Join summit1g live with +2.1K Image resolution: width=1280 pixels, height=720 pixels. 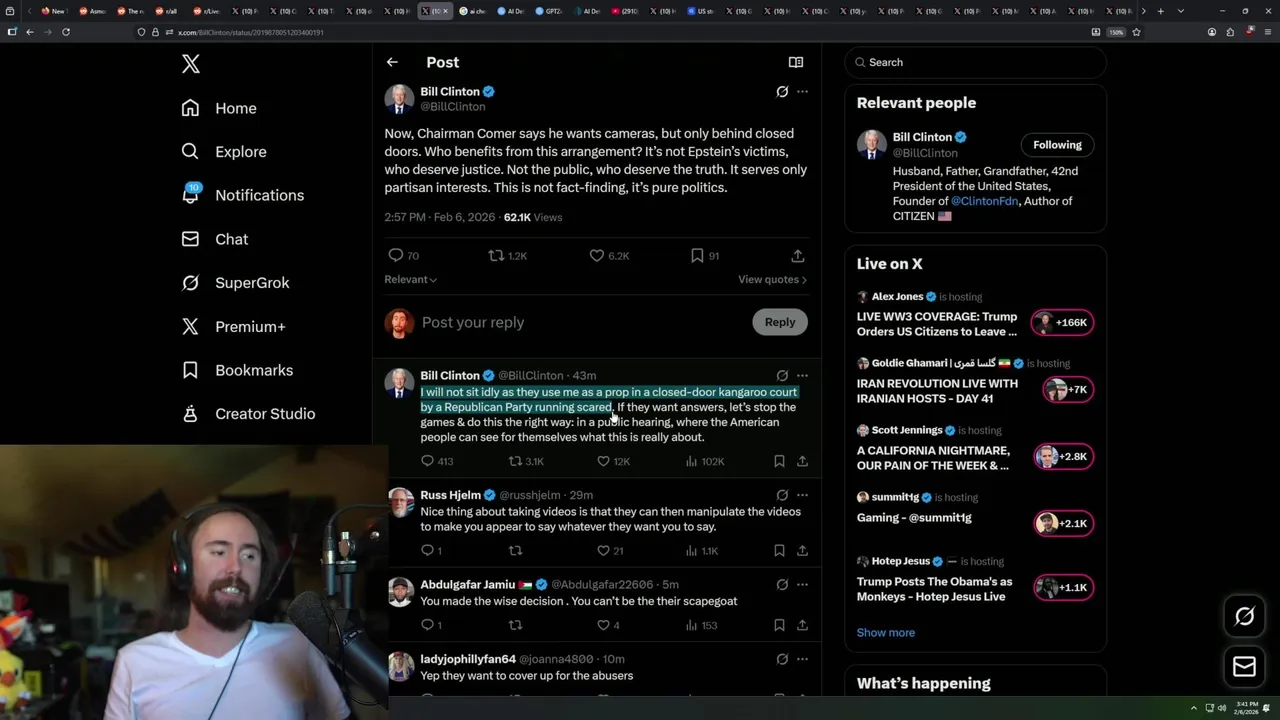pos(1064,523)
